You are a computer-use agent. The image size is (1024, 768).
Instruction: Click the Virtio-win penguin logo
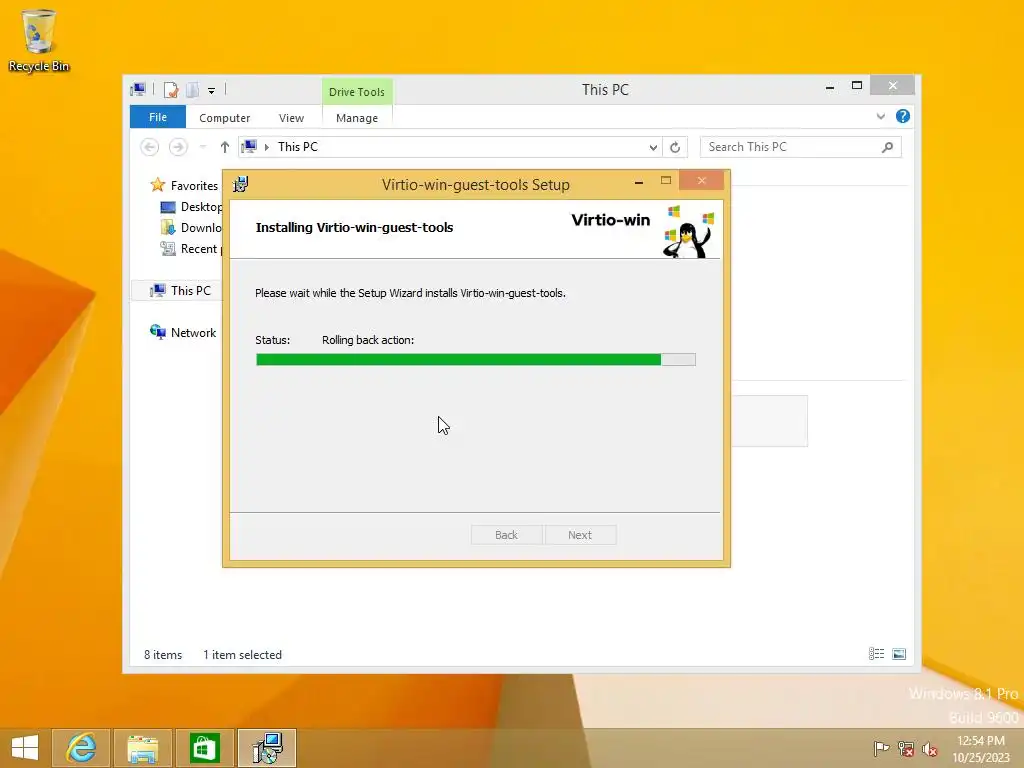coord(688,232)
